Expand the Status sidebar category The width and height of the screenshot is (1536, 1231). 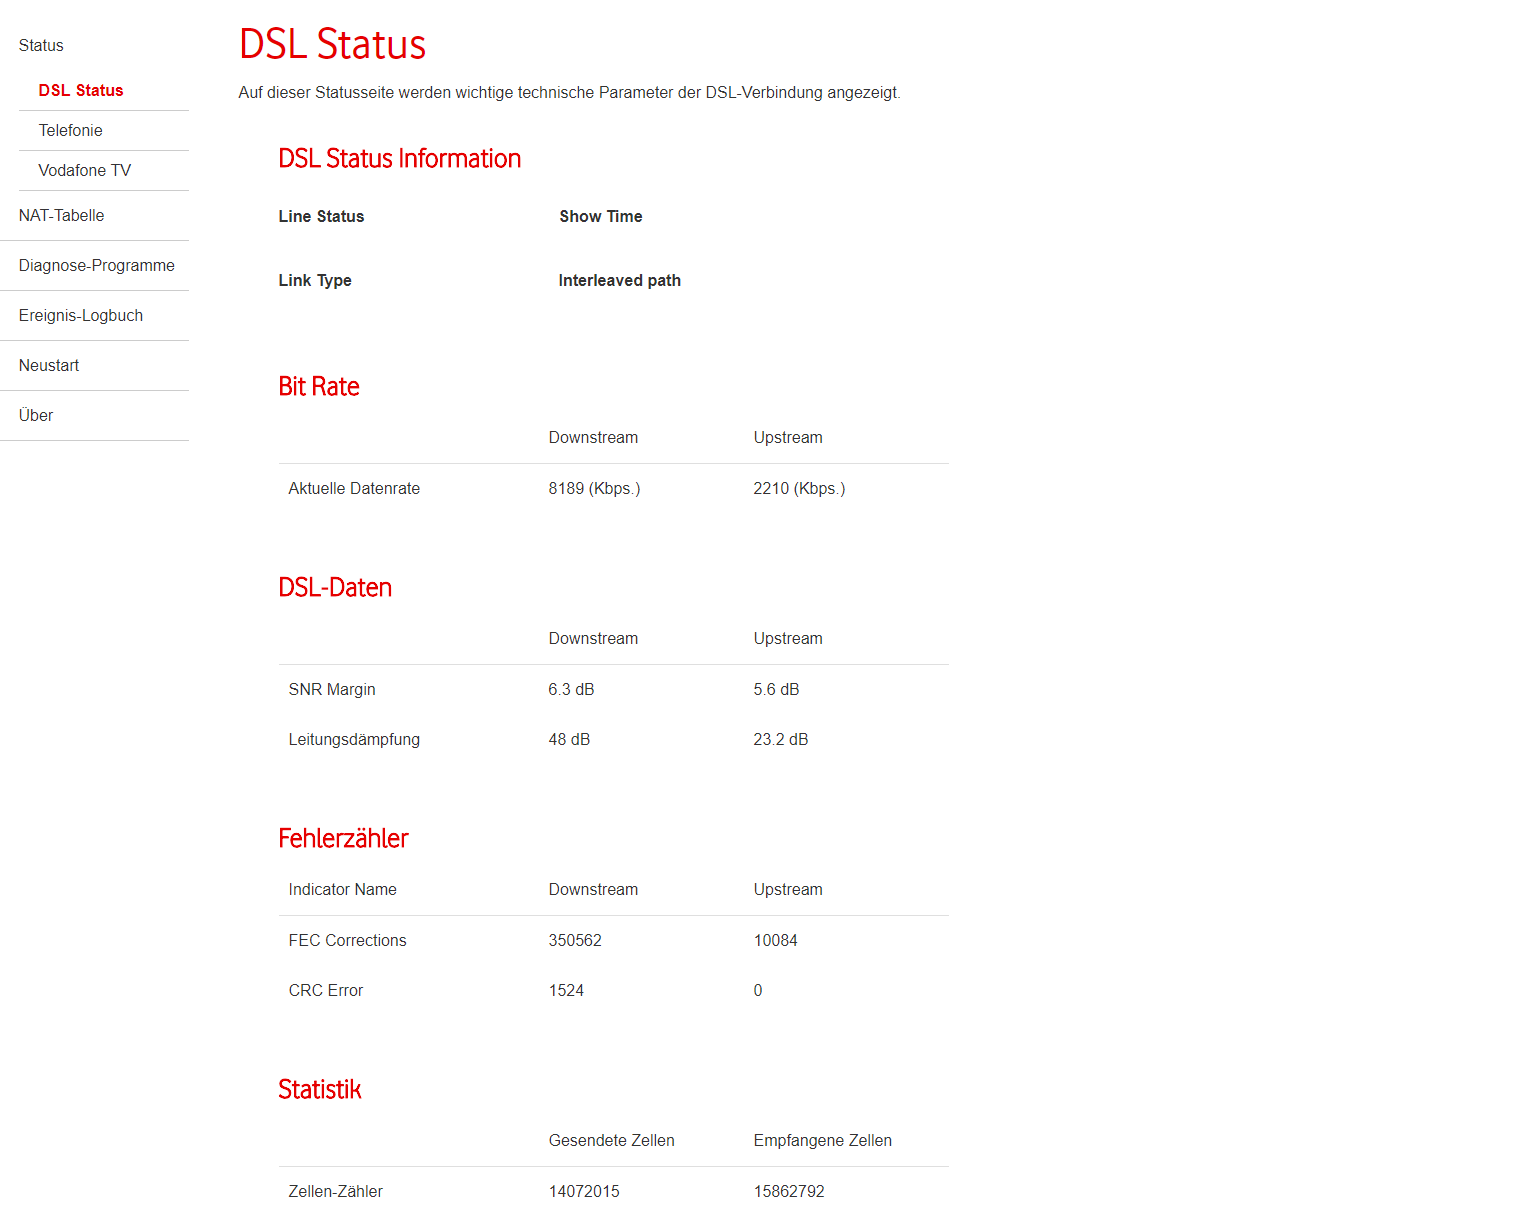click(41, 45)
